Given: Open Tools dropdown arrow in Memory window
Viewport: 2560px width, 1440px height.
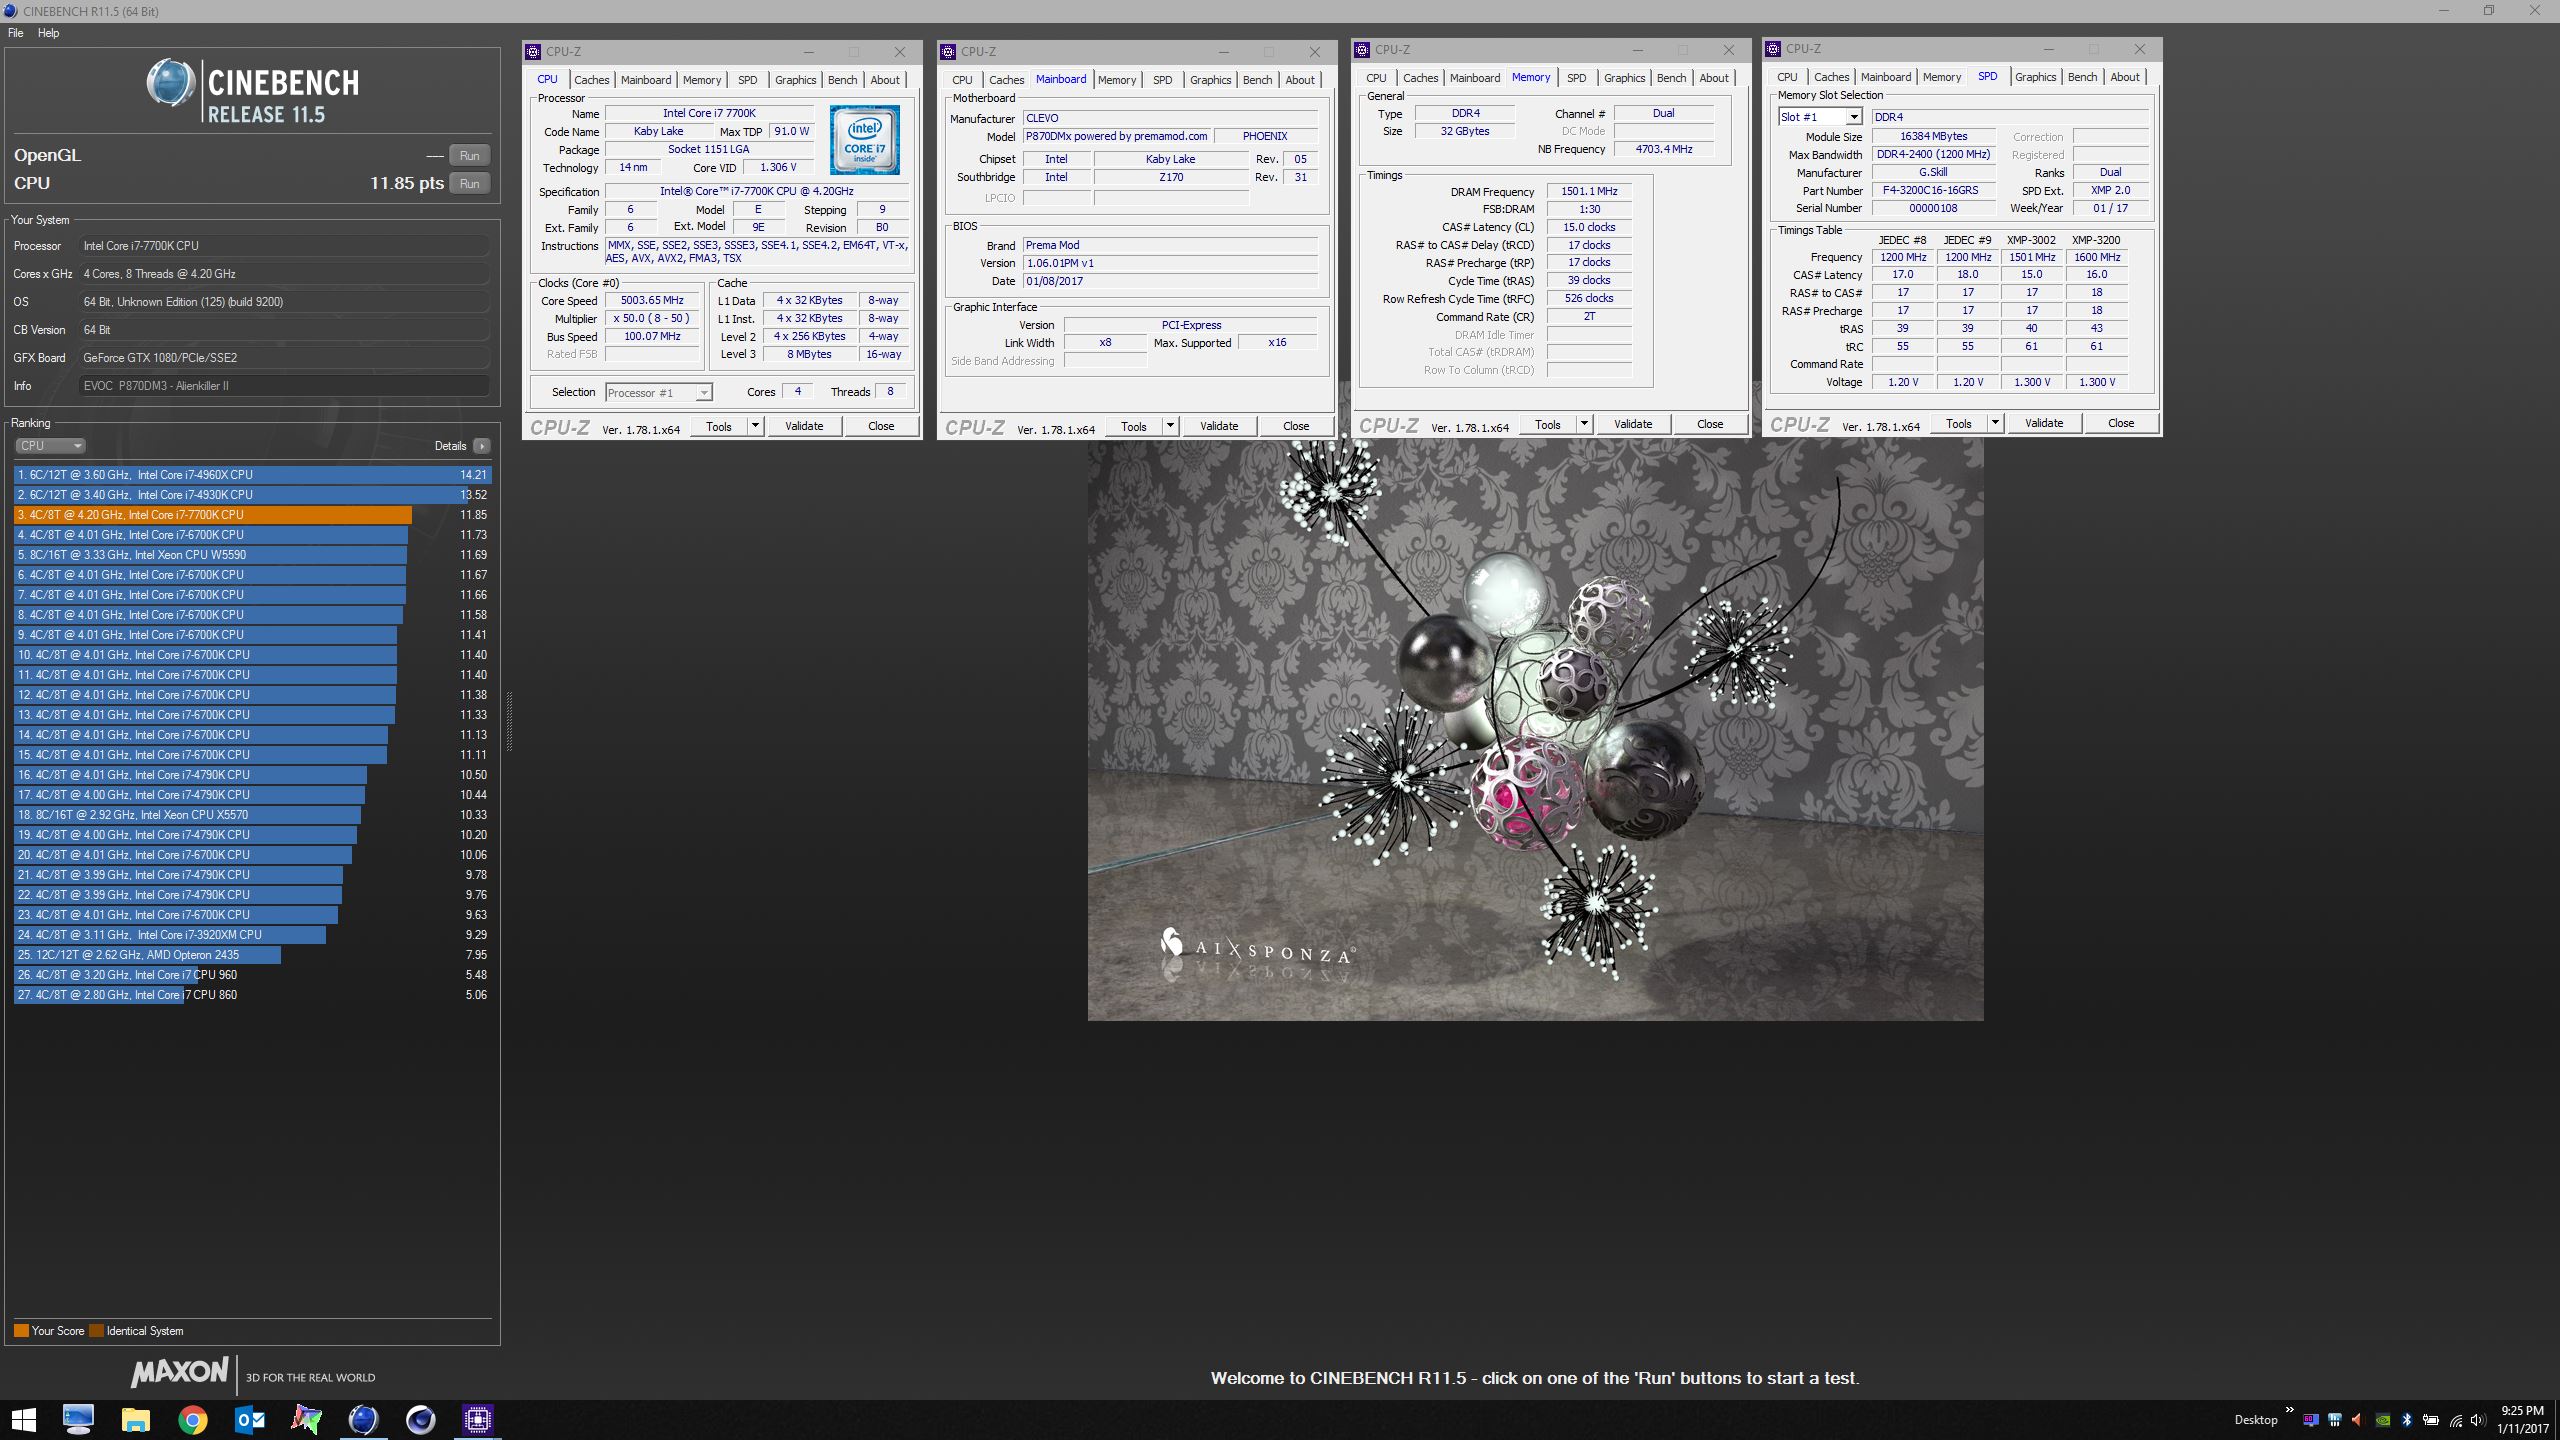Looking at the screenshot, I should [1584, 424].
